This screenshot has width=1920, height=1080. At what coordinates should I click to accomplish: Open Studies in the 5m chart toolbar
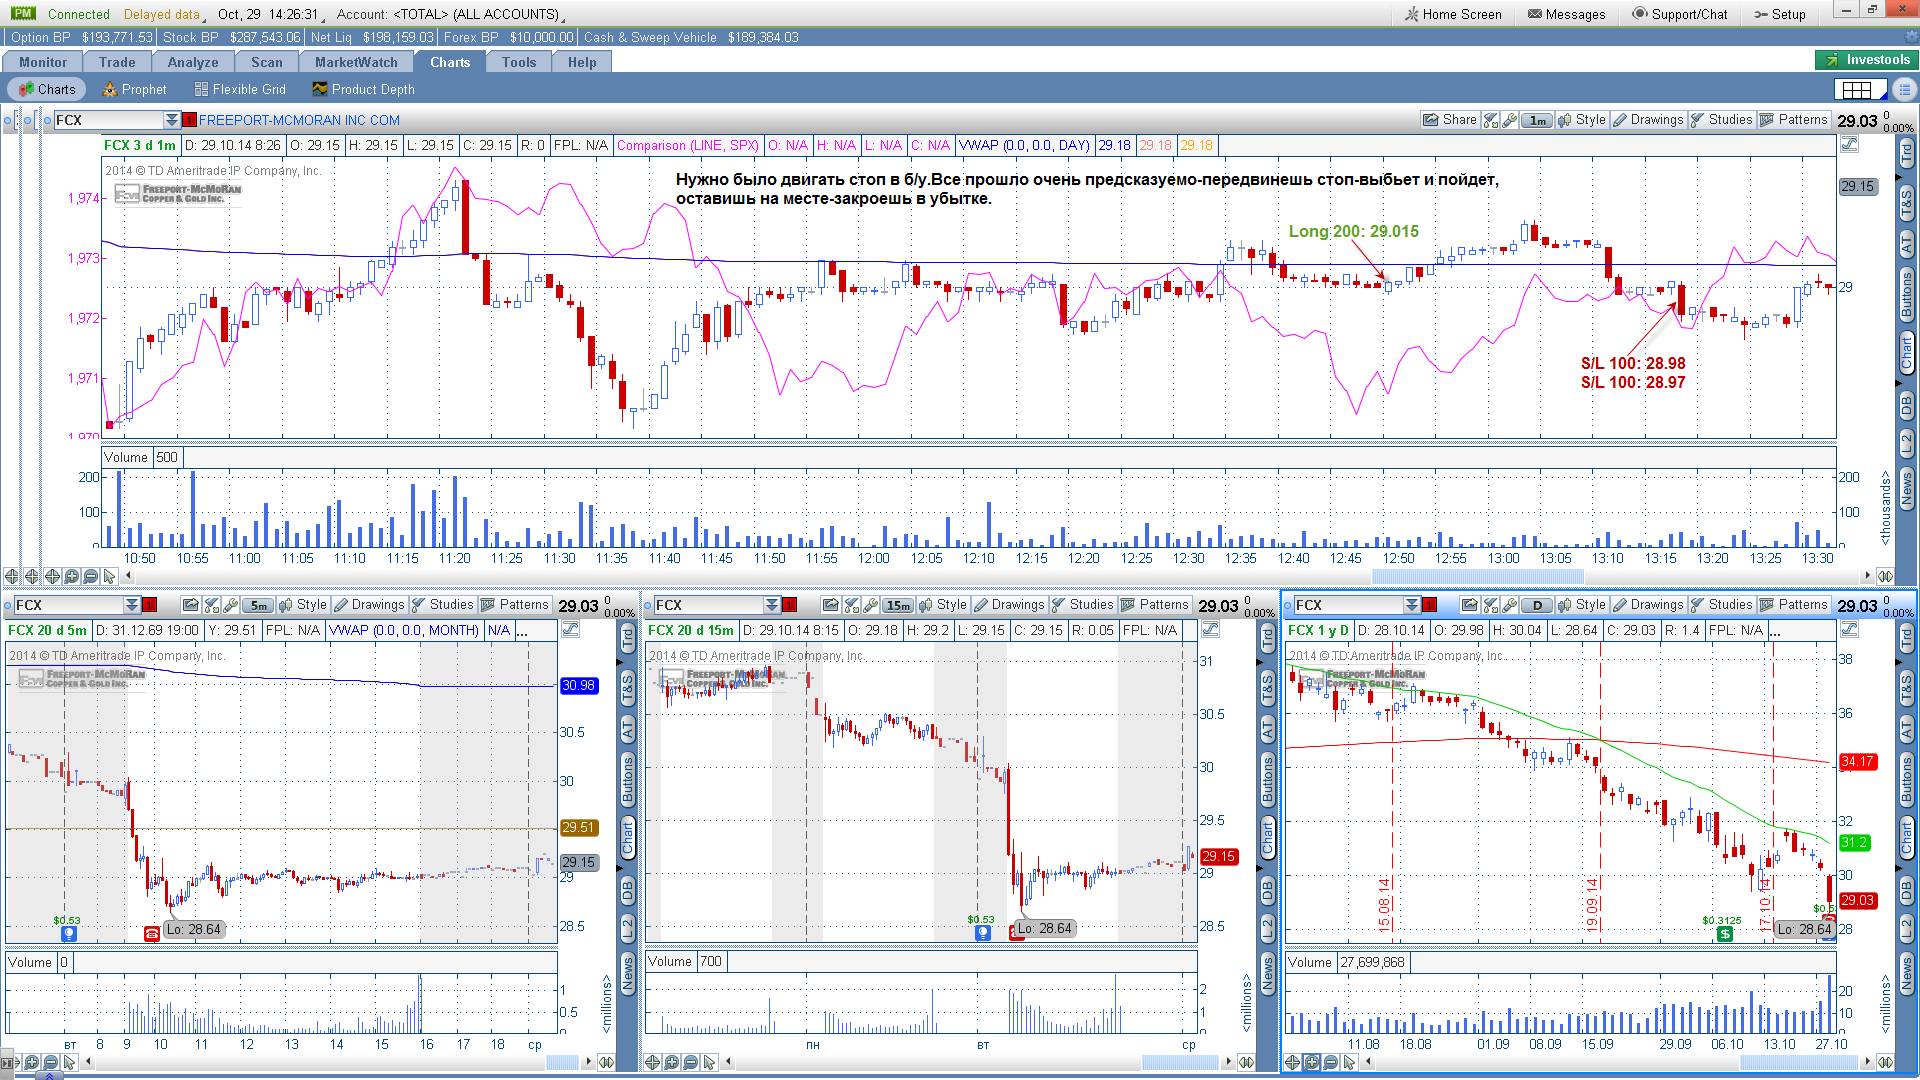pyautogui.click(x=442, y=605)
